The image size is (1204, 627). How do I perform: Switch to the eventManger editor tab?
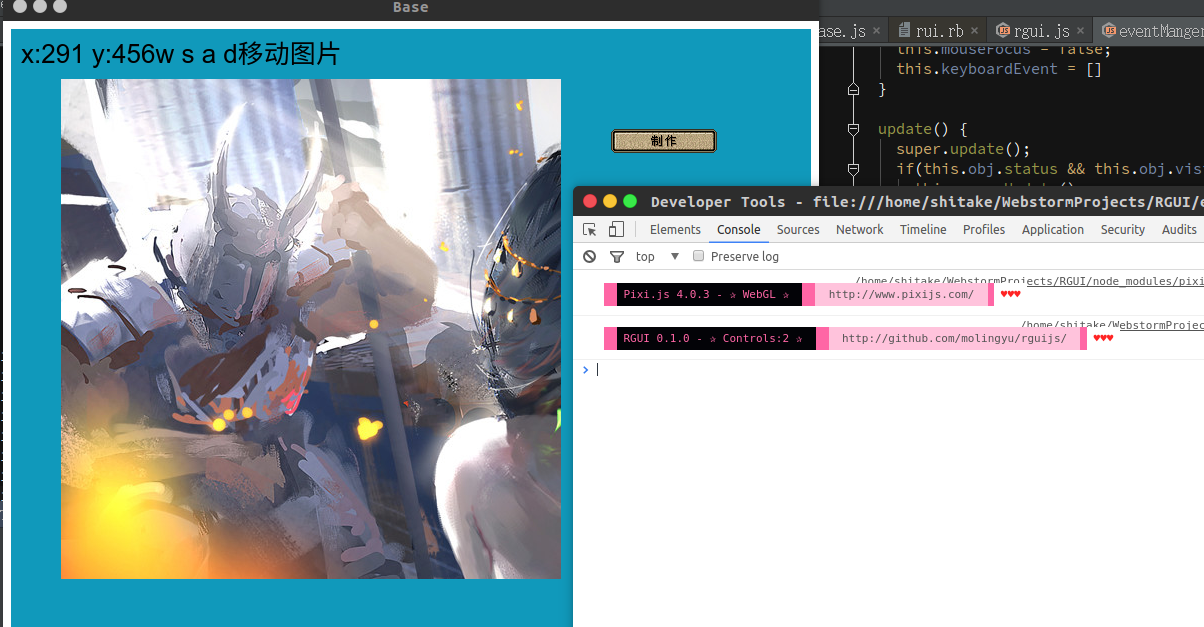1150,31
